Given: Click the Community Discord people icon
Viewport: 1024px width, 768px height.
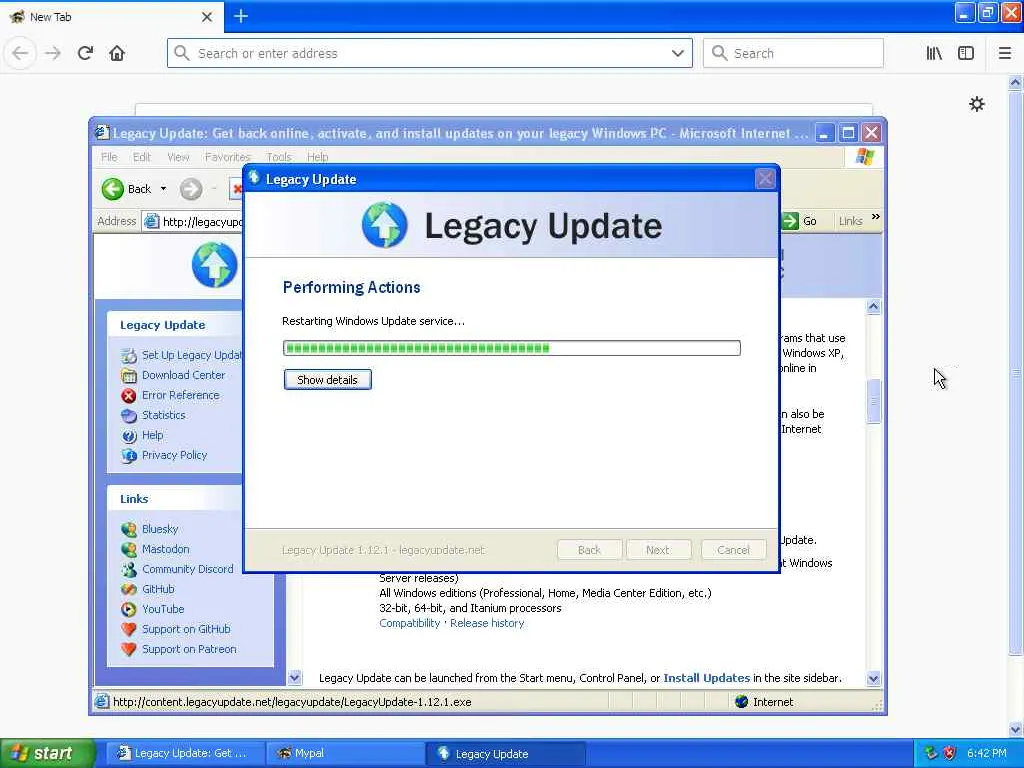Looking at the screenshot, I should point(129,569).
